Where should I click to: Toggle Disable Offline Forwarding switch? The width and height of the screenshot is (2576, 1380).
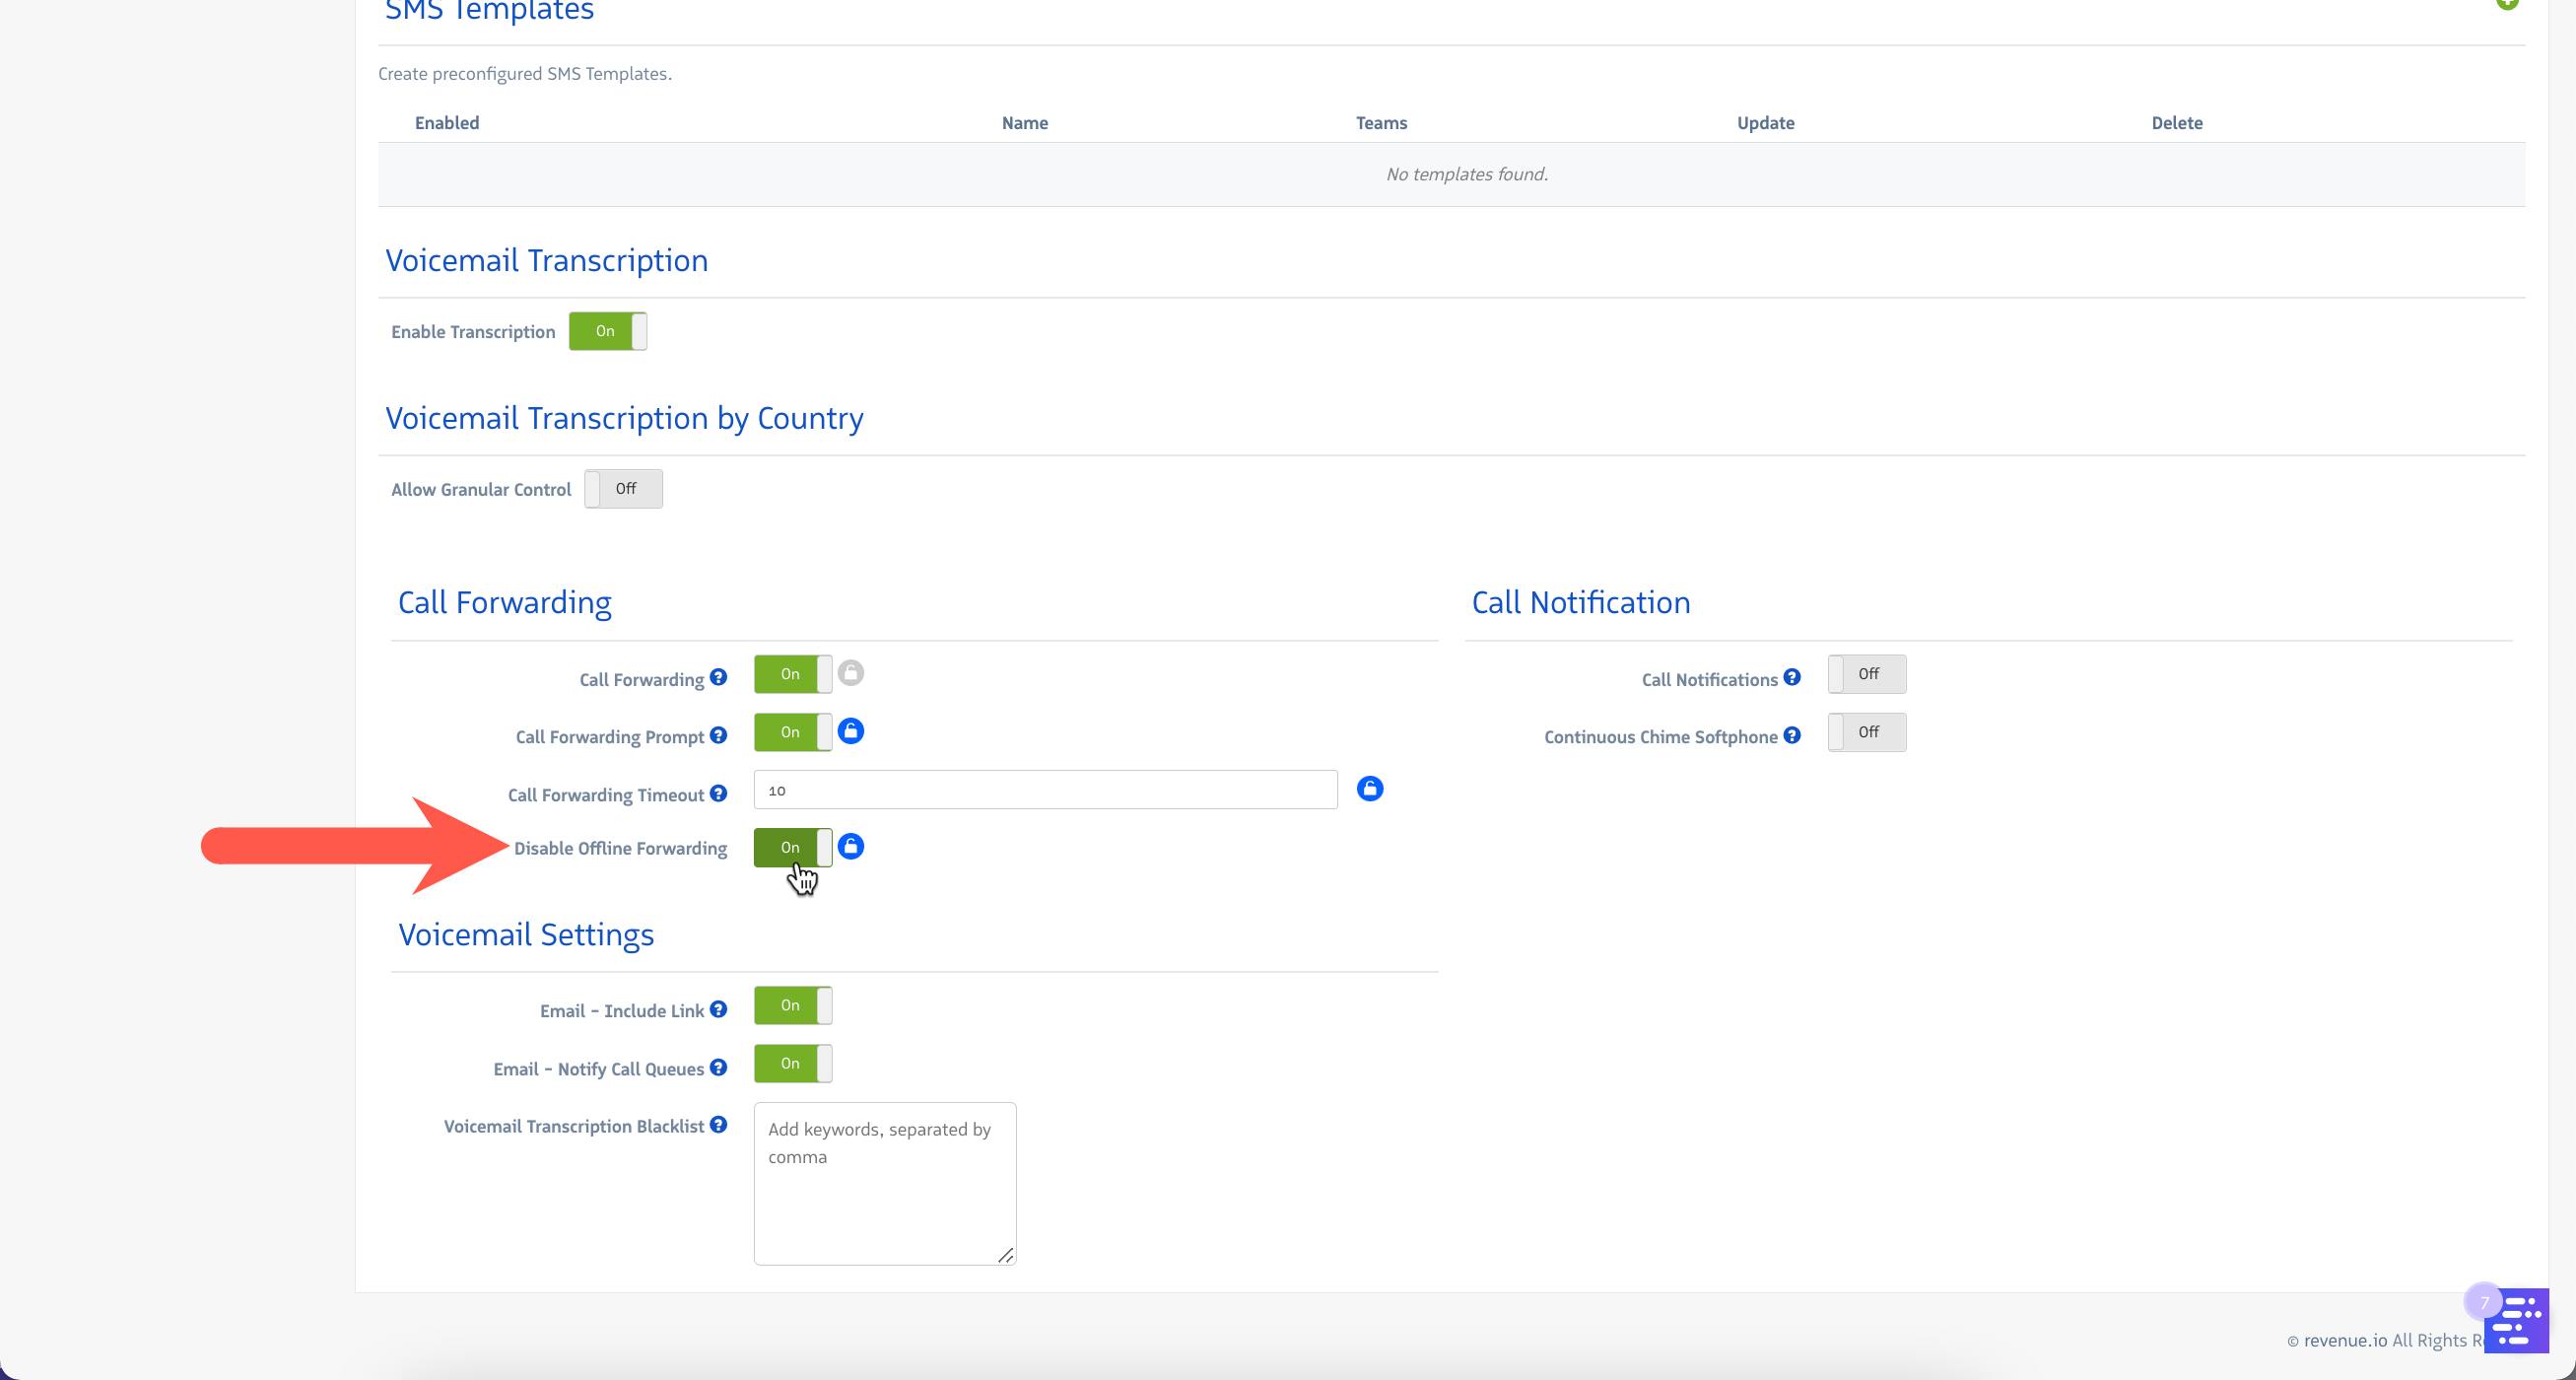pyautogui.click(x=792, y=847)
